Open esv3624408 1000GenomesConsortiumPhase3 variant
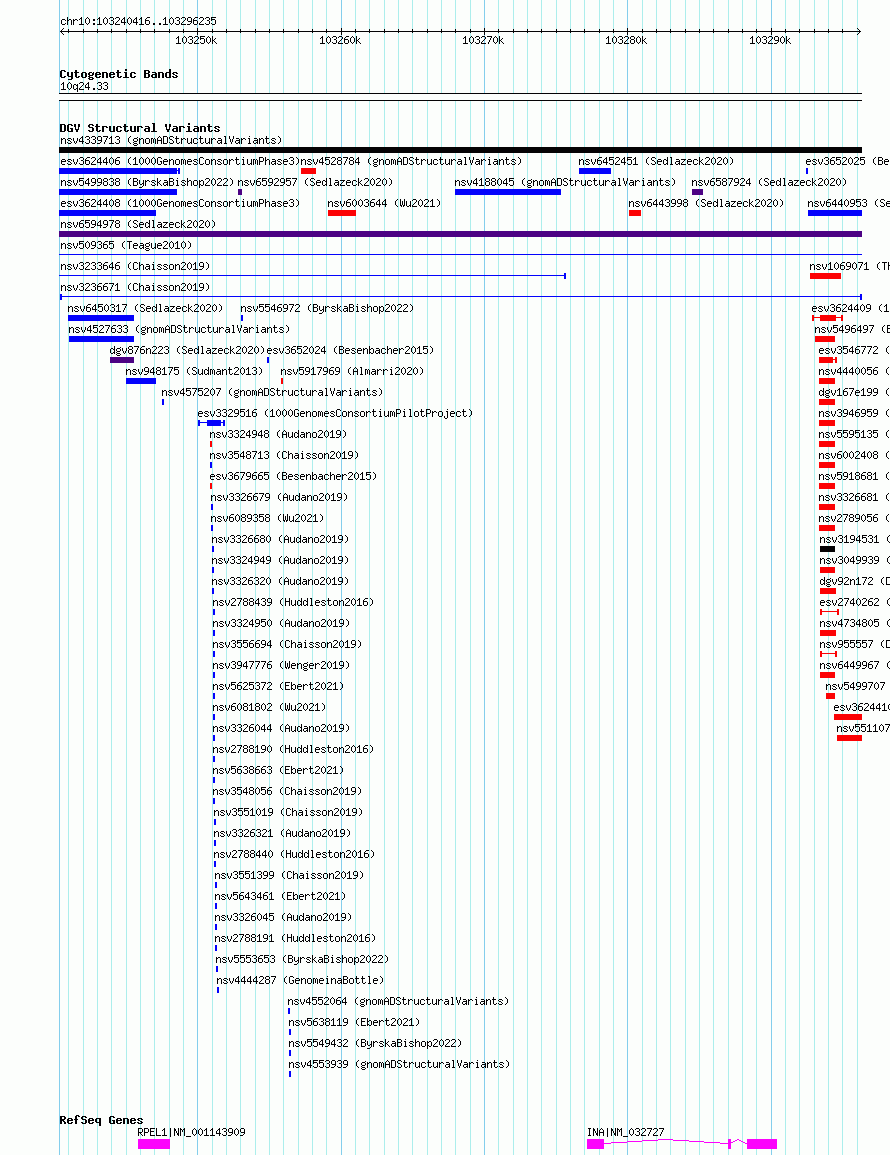 click(180, 203)
